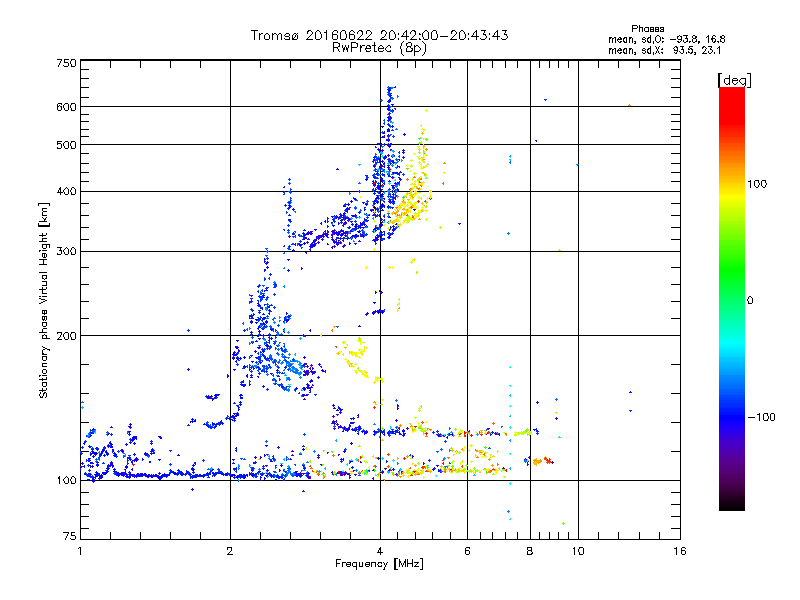Click the x-axis tick label '4'
The image size is (800, 600).
point(380,551)
